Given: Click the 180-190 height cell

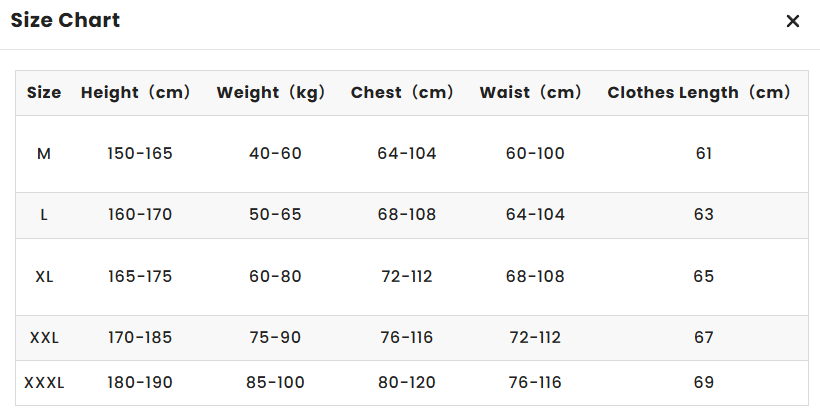Looking at the screenshot, I should [x=140, y=383].
